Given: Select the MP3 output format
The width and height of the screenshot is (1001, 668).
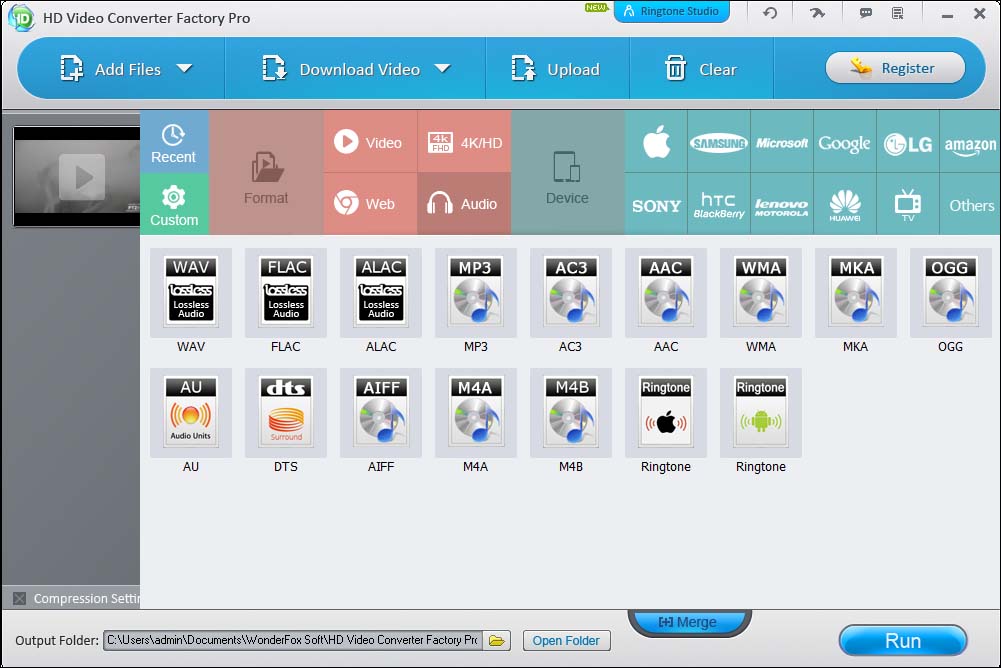Looking at the screenshot, I should pos(475,293).
